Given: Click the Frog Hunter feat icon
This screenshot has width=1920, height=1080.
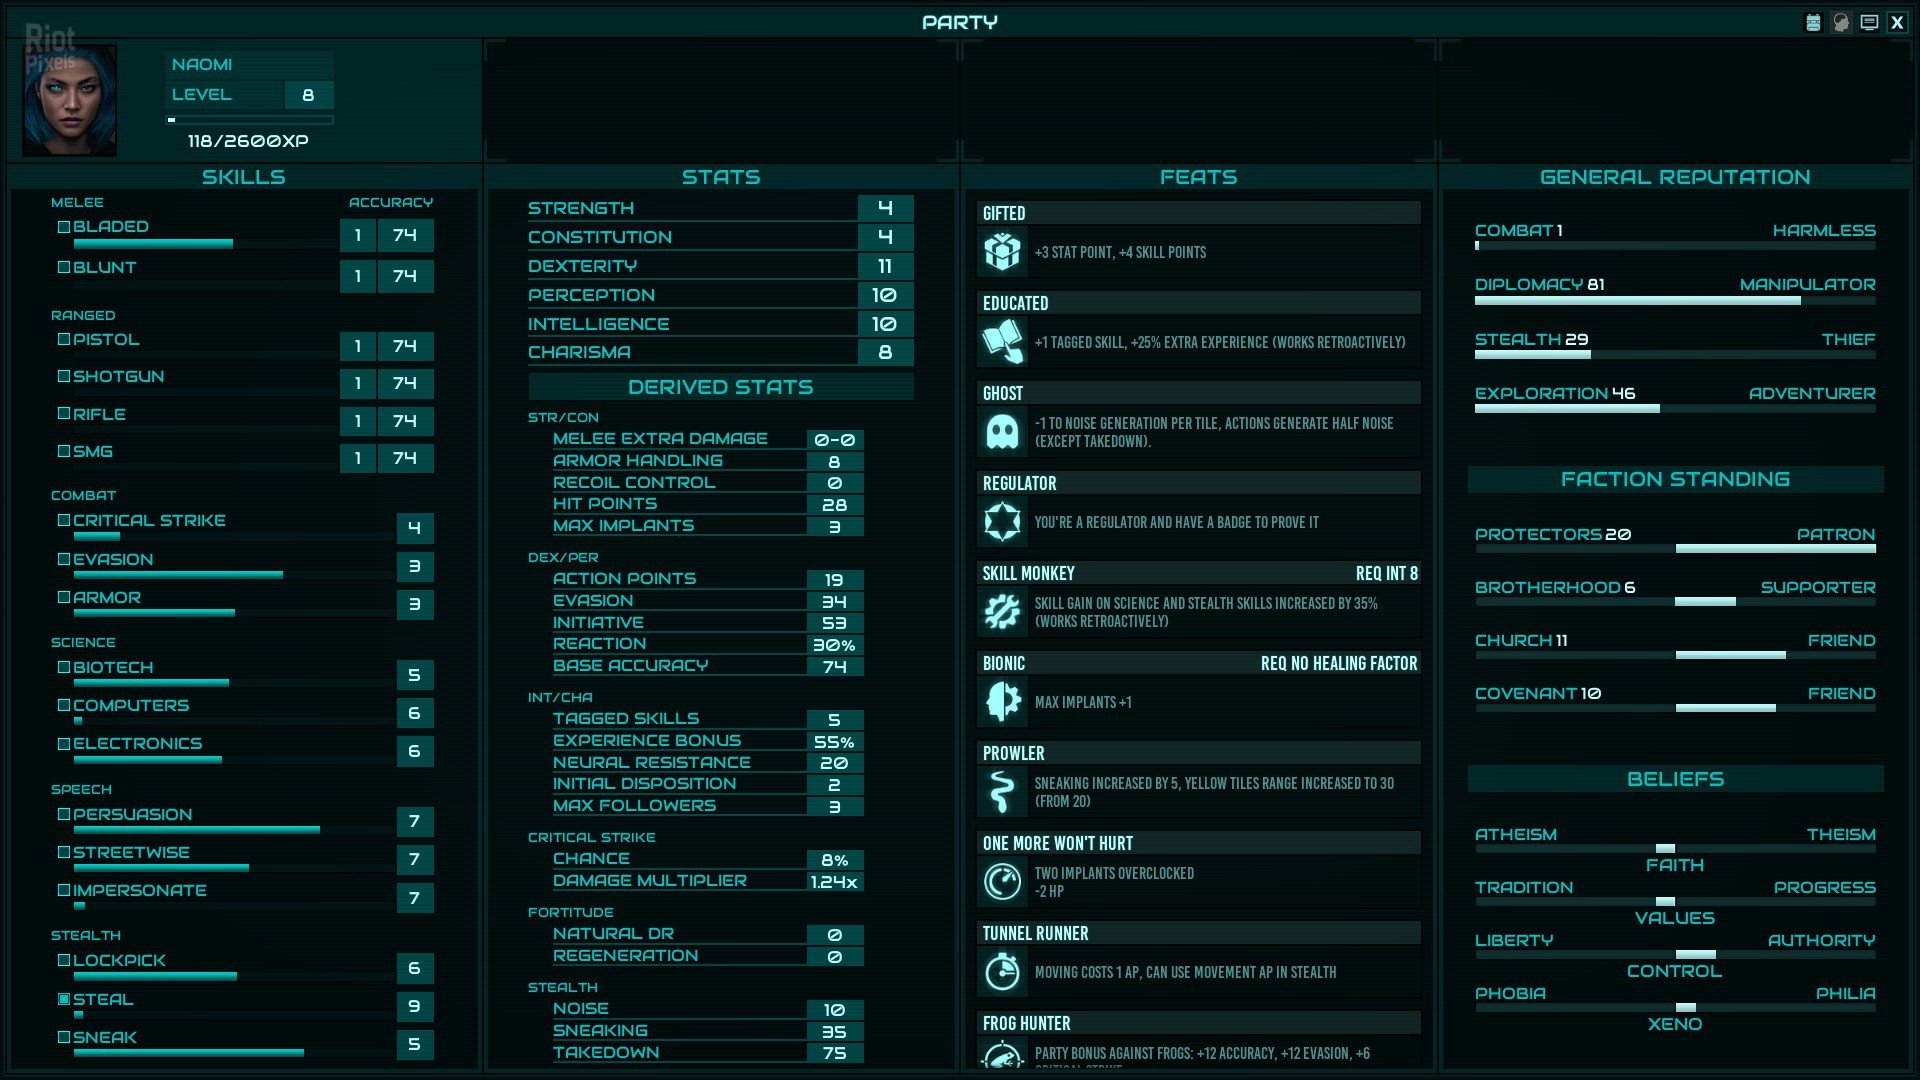Looking at the screenshot, I should pos(1001,1055).
